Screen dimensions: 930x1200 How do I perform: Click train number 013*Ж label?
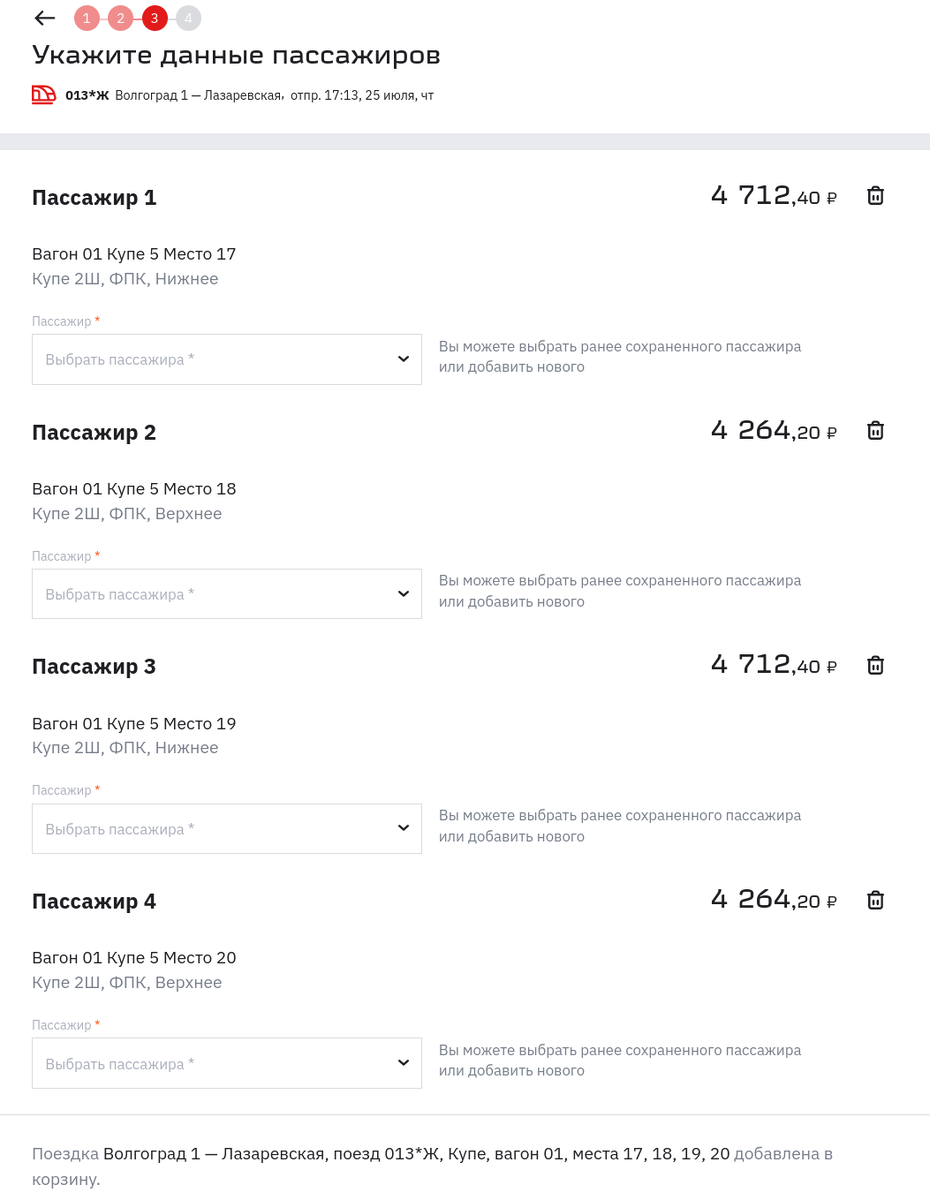tap(87, 96)
